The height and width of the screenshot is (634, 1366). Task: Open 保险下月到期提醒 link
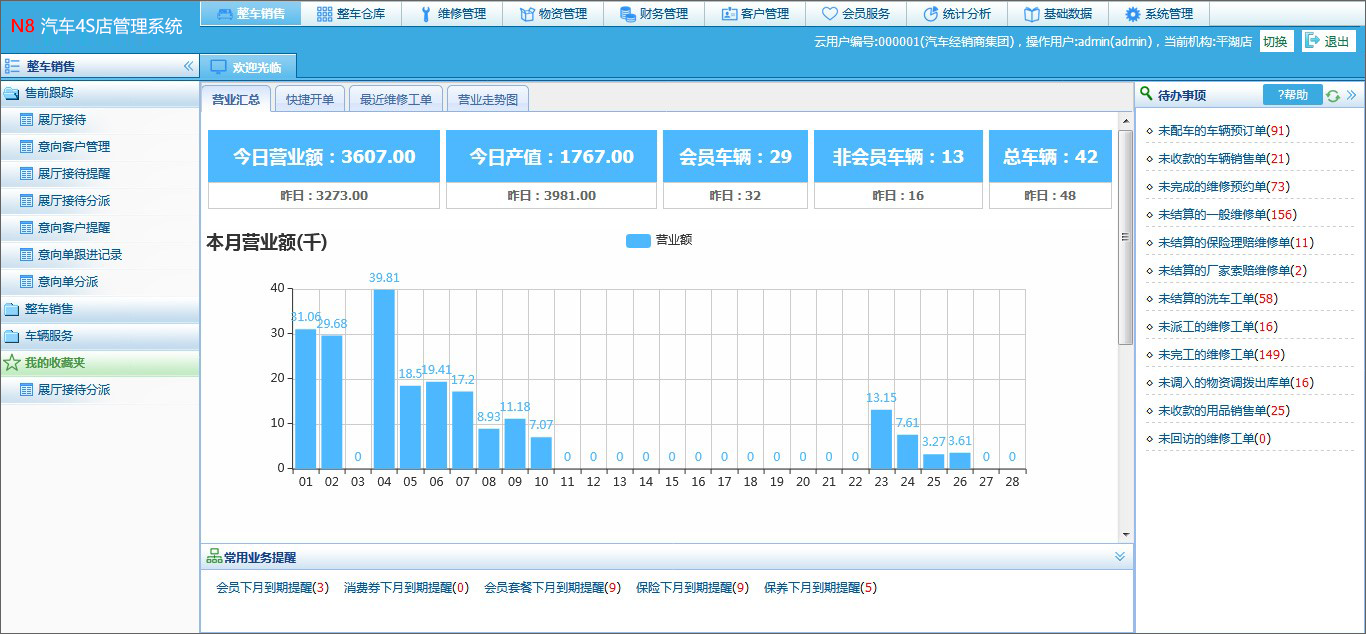692,588
